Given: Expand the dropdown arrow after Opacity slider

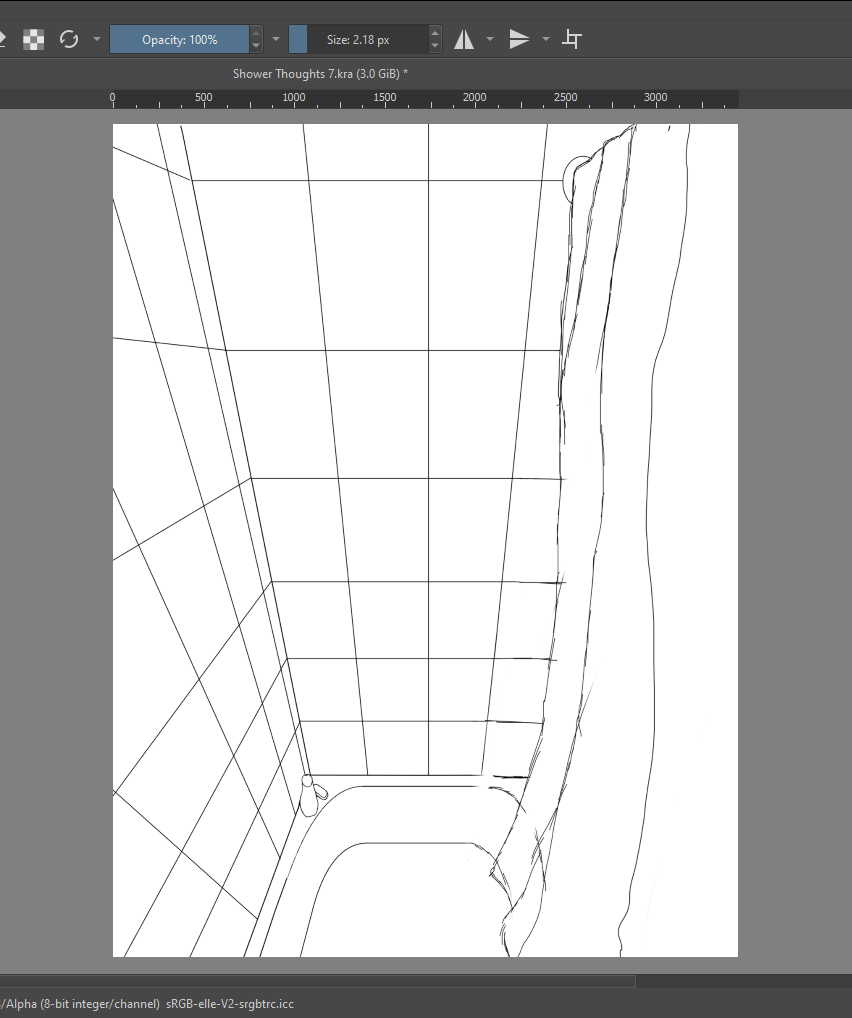Looking at the screenshot, I should 276,40.
